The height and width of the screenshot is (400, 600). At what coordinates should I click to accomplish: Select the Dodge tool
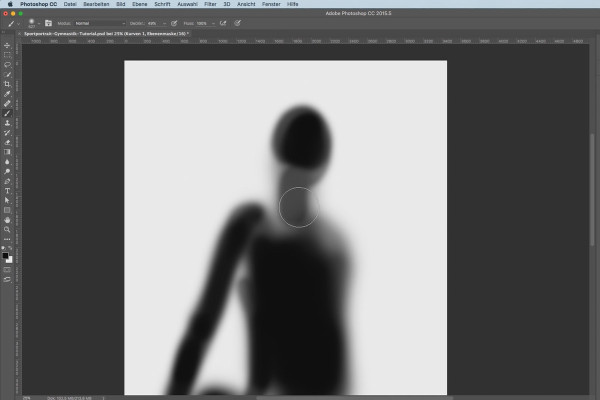click(x=7, y=171)
